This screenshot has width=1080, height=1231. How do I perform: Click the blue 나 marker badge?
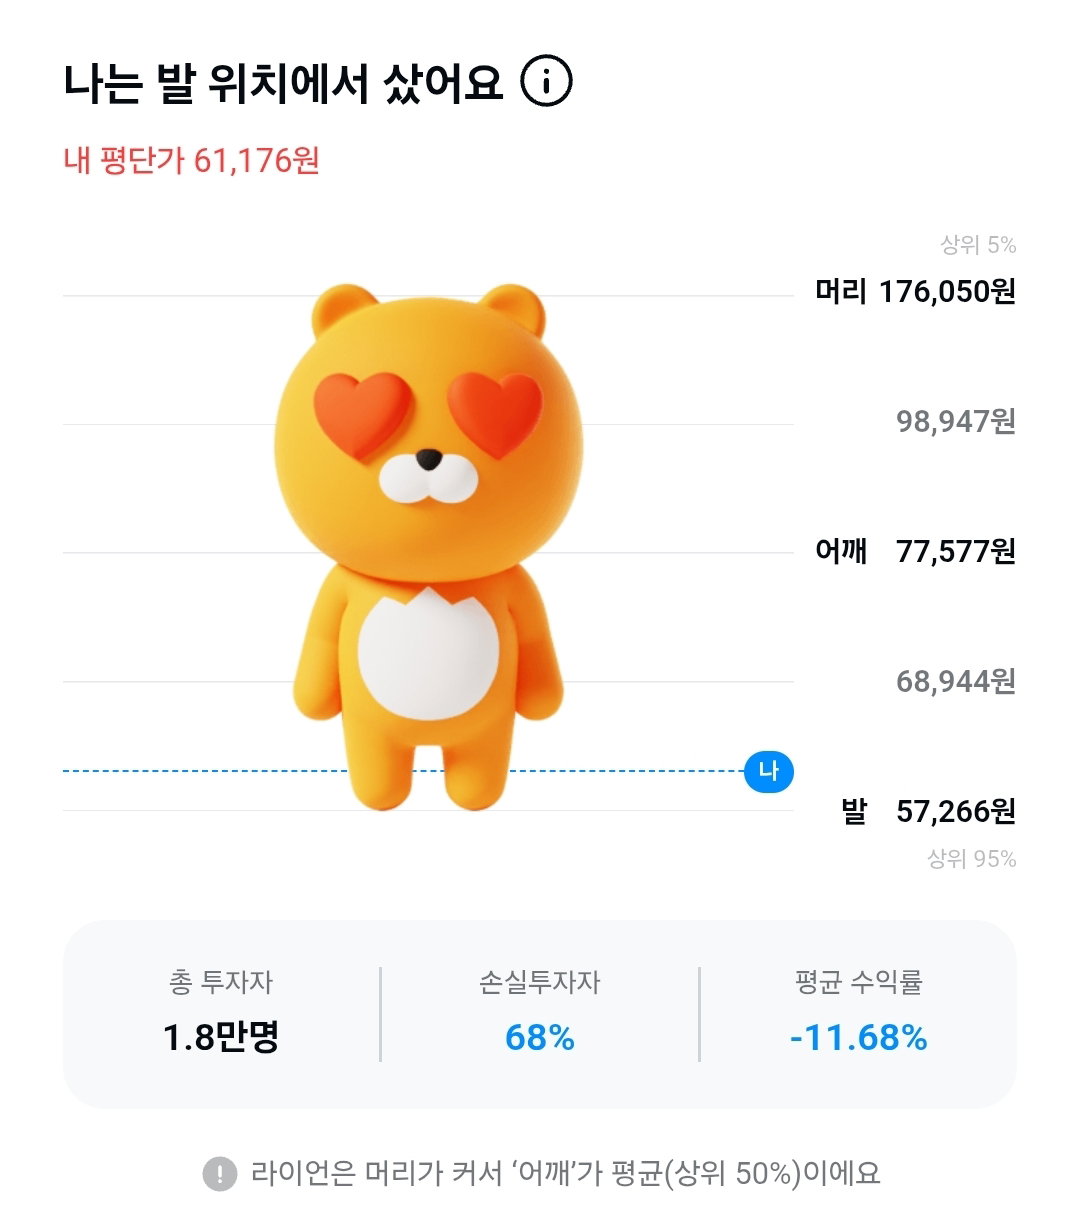click(x=769, y=772)
